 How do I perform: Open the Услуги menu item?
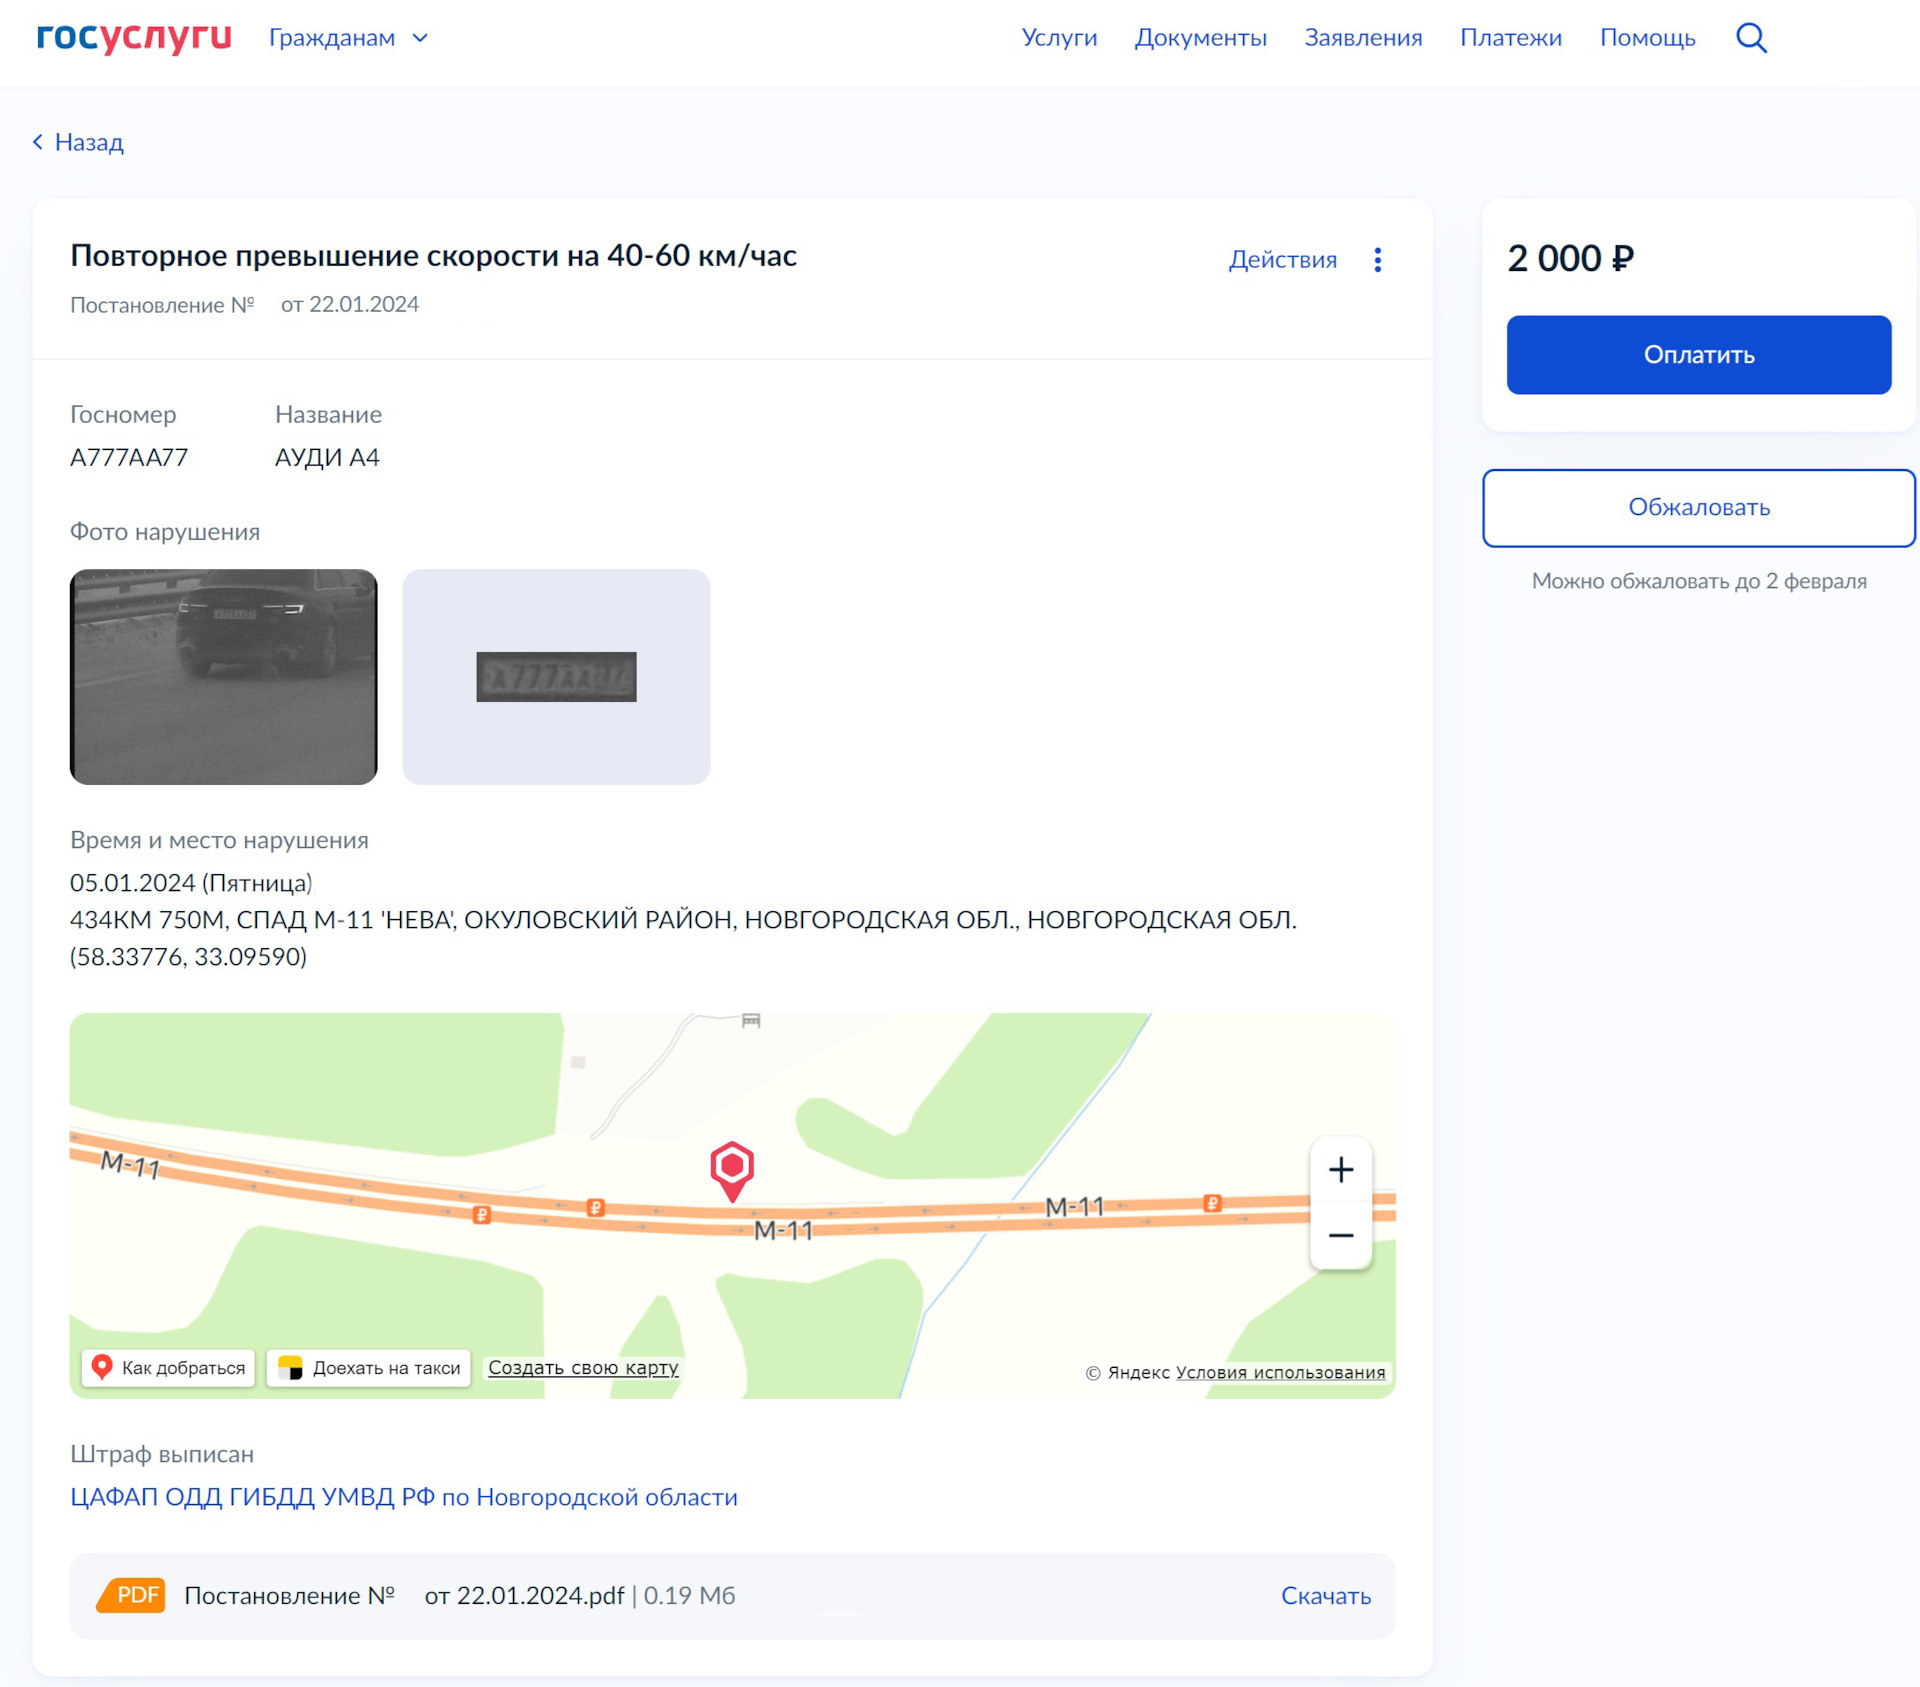click(1059, 37)
